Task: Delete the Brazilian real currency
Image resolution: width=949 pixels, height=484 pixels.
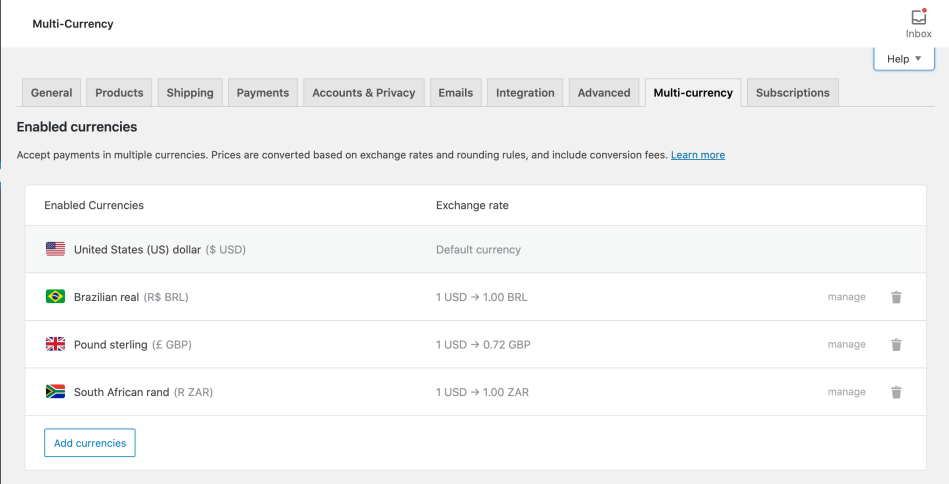Action: tap(896, 297)
